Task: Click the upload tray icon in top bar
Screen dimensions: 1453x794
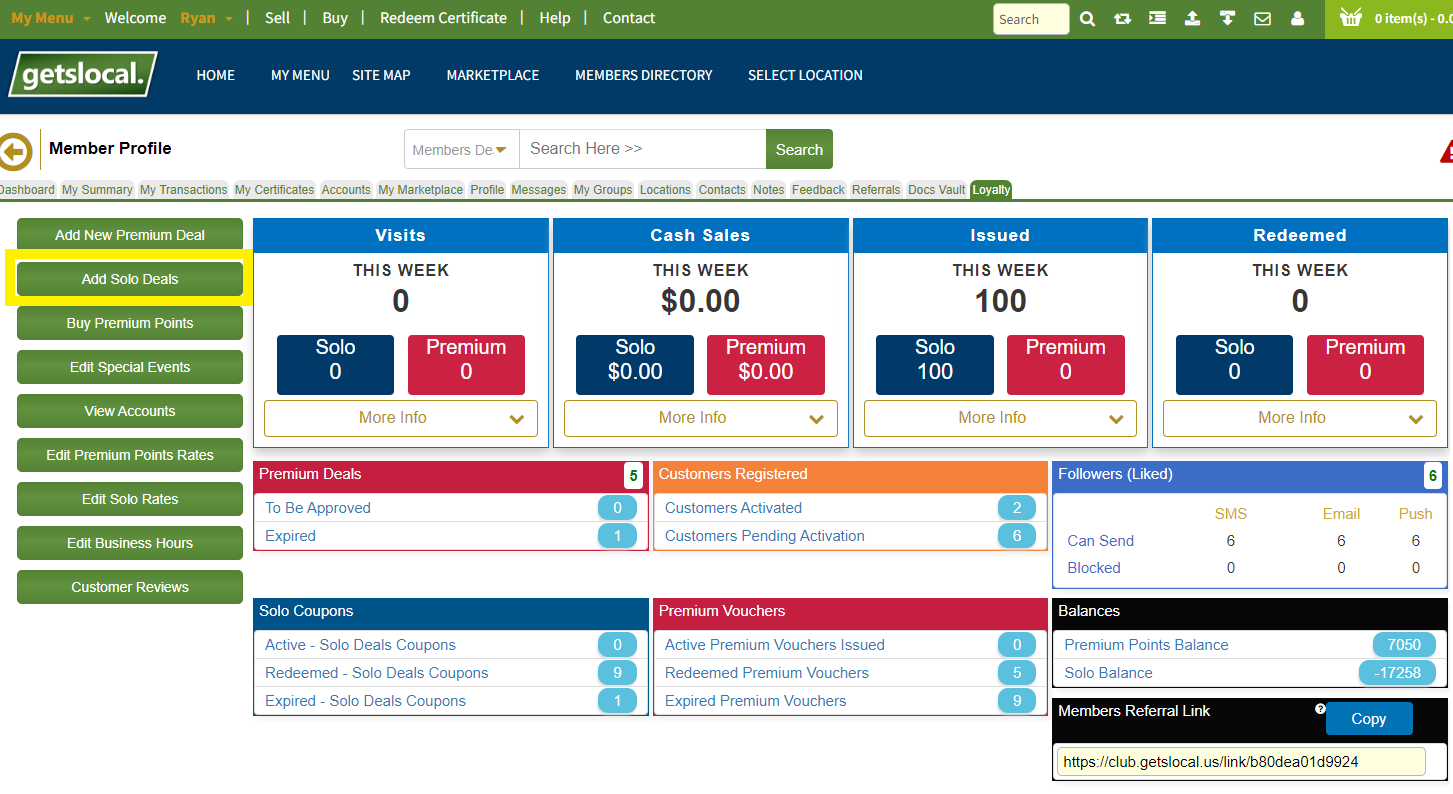Action: click(x=1192, y=18)
